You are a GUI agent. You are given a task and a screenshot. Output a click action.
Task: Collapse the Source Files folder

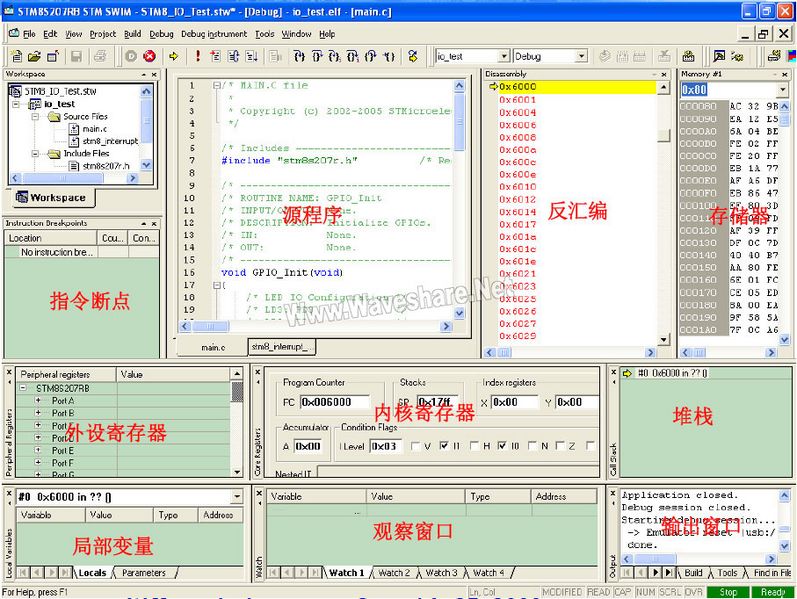[35, 116]
